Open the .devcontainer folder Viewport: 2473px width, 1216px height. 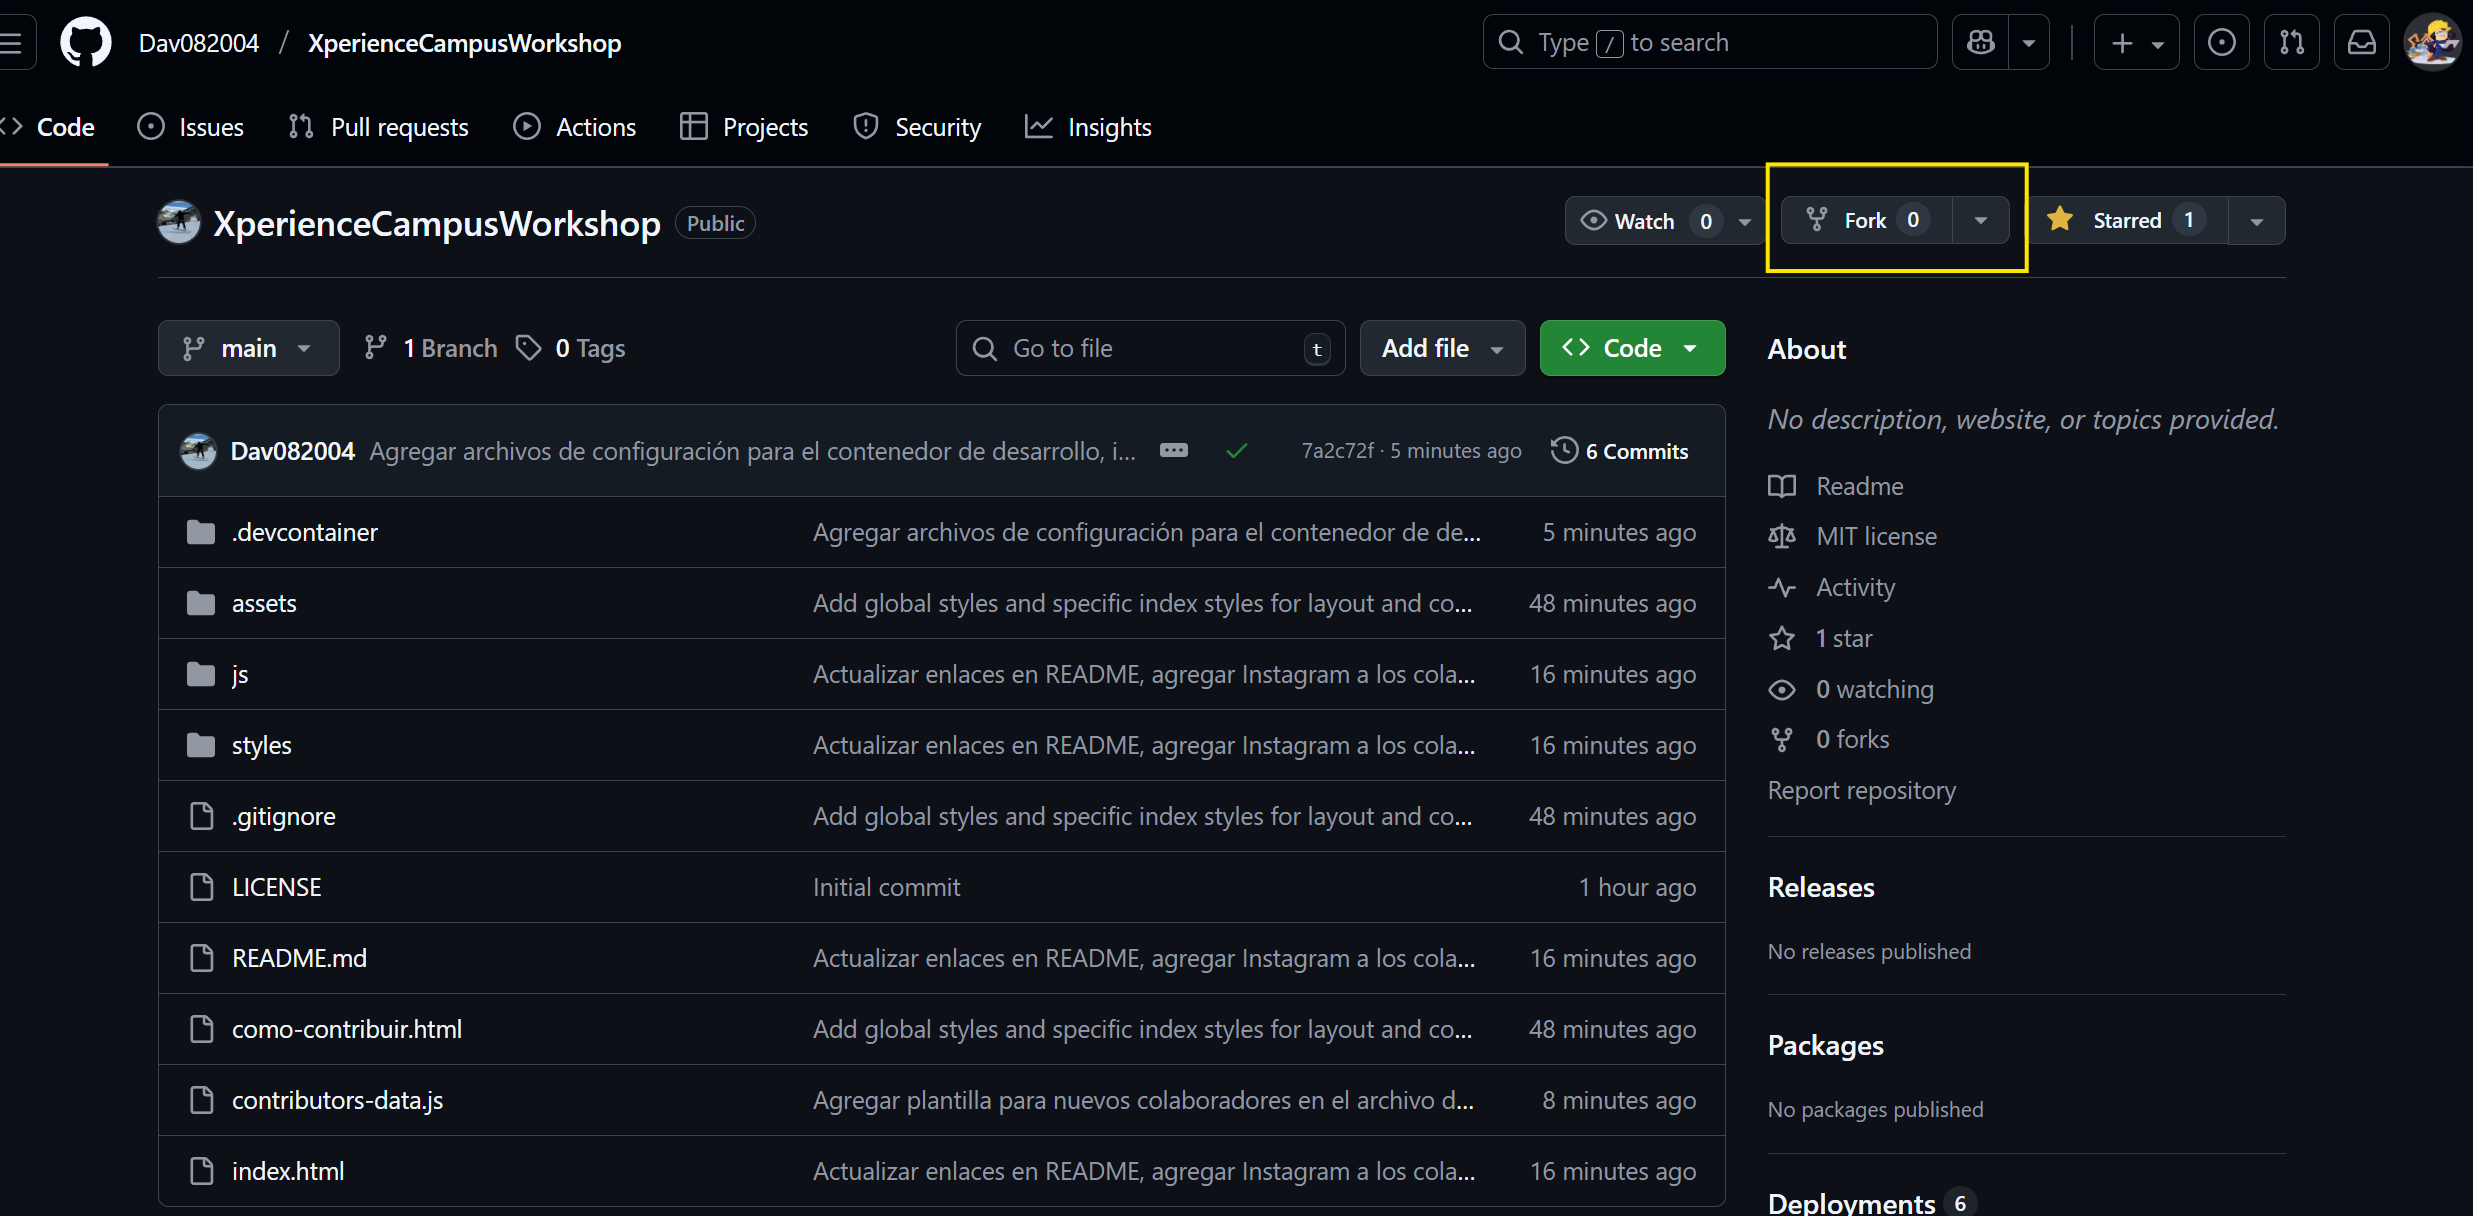(x=304, y=531)
